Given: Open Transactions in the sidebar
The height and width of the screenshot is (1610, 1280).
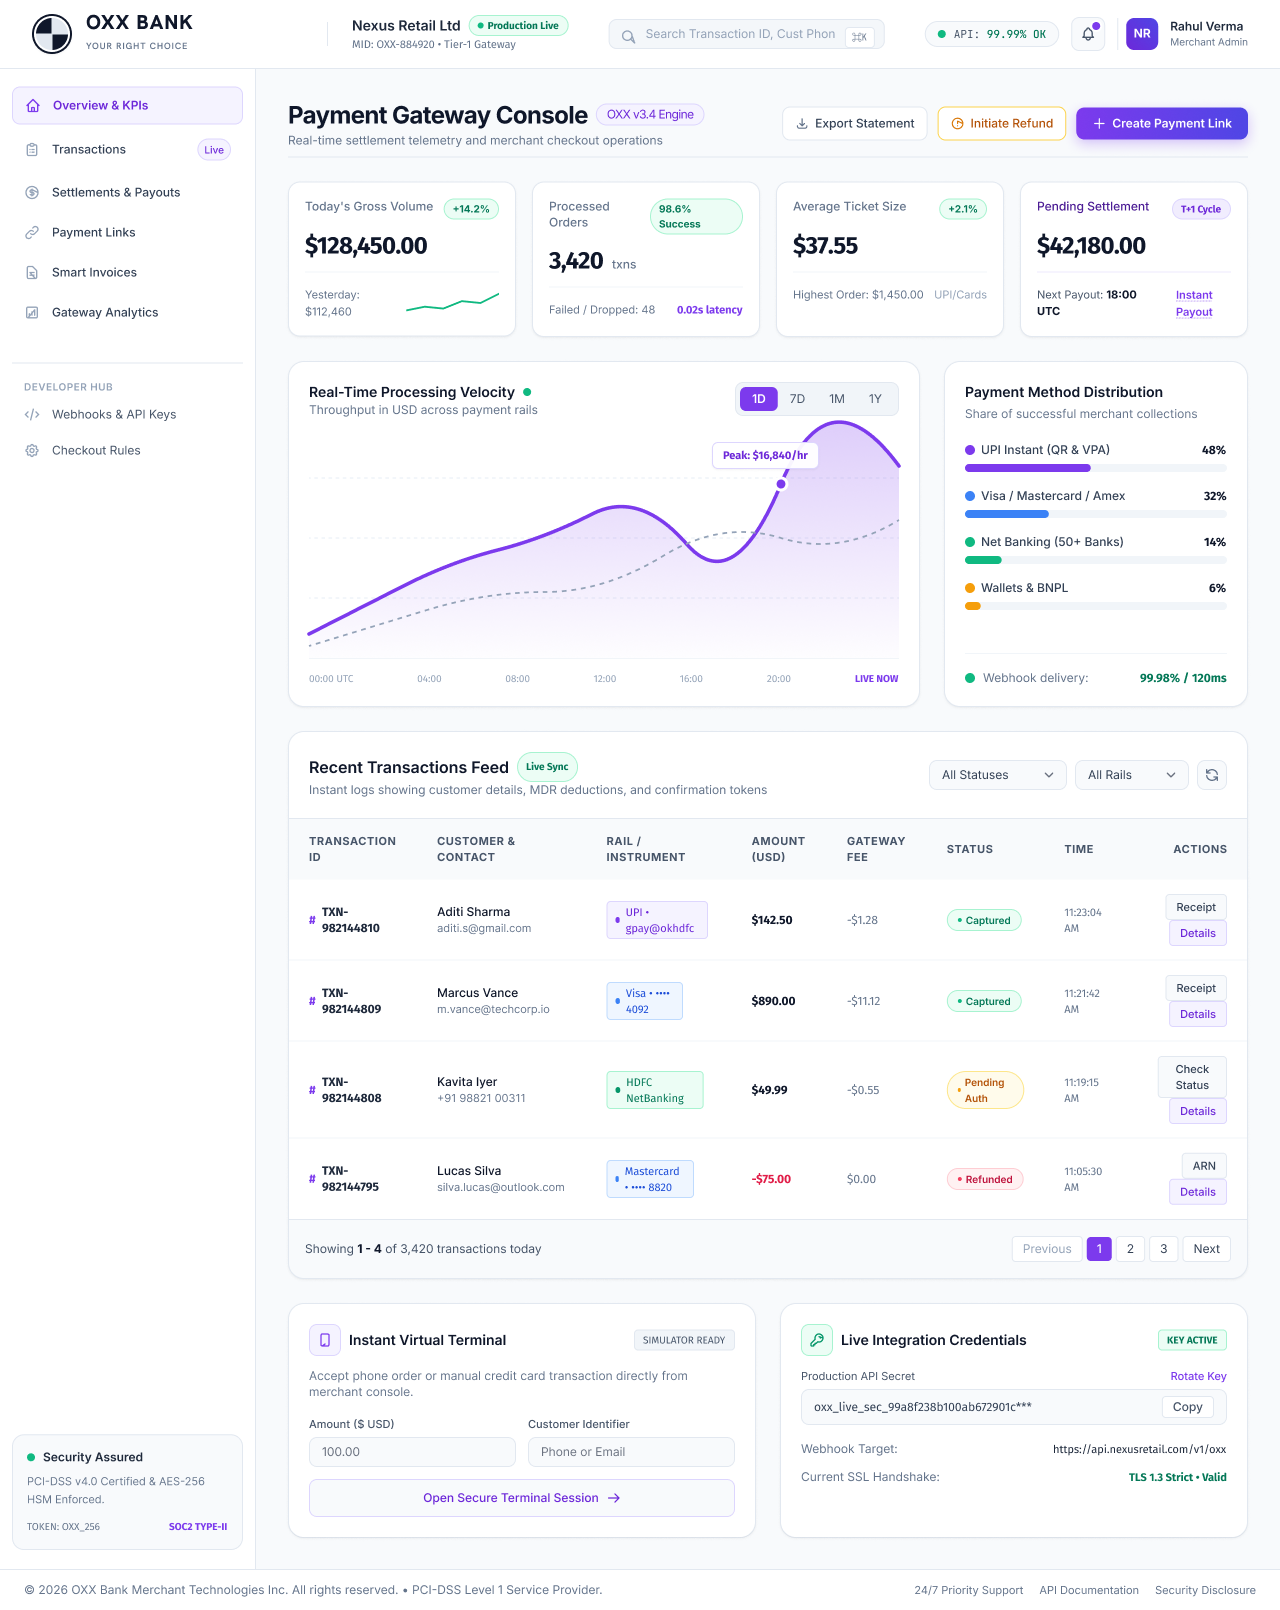Looking at the screenshot, I should [x=127, y=150].
